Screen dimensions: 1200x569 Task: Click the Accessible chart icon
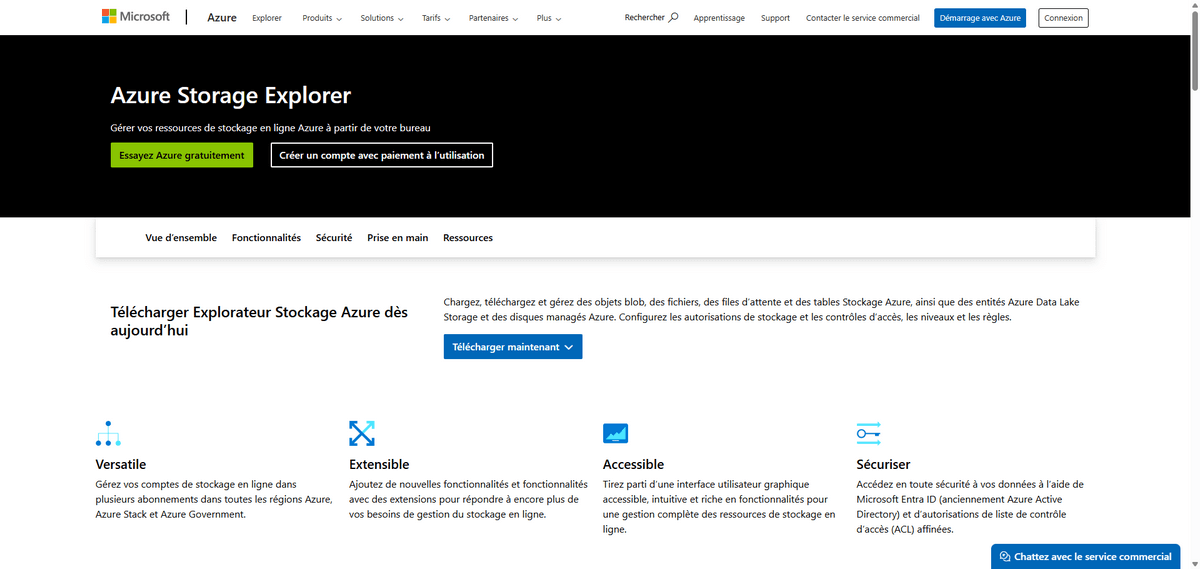tap(615, 434)
